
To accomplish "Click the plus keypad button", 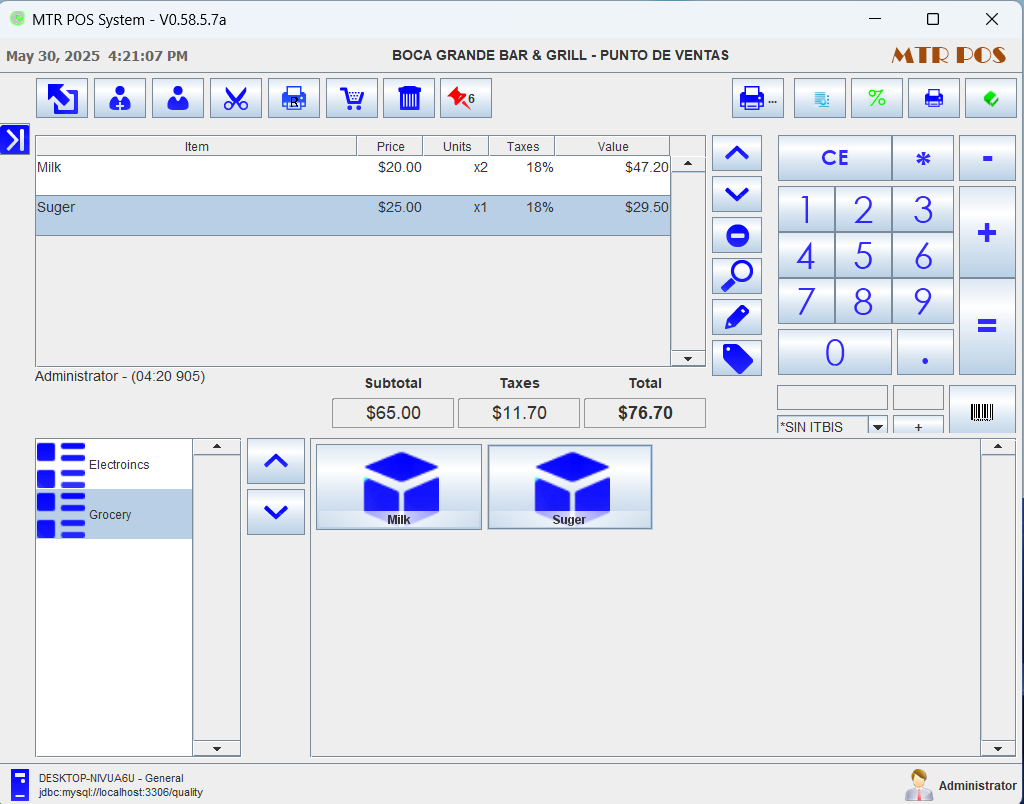I will click(987, 232).
